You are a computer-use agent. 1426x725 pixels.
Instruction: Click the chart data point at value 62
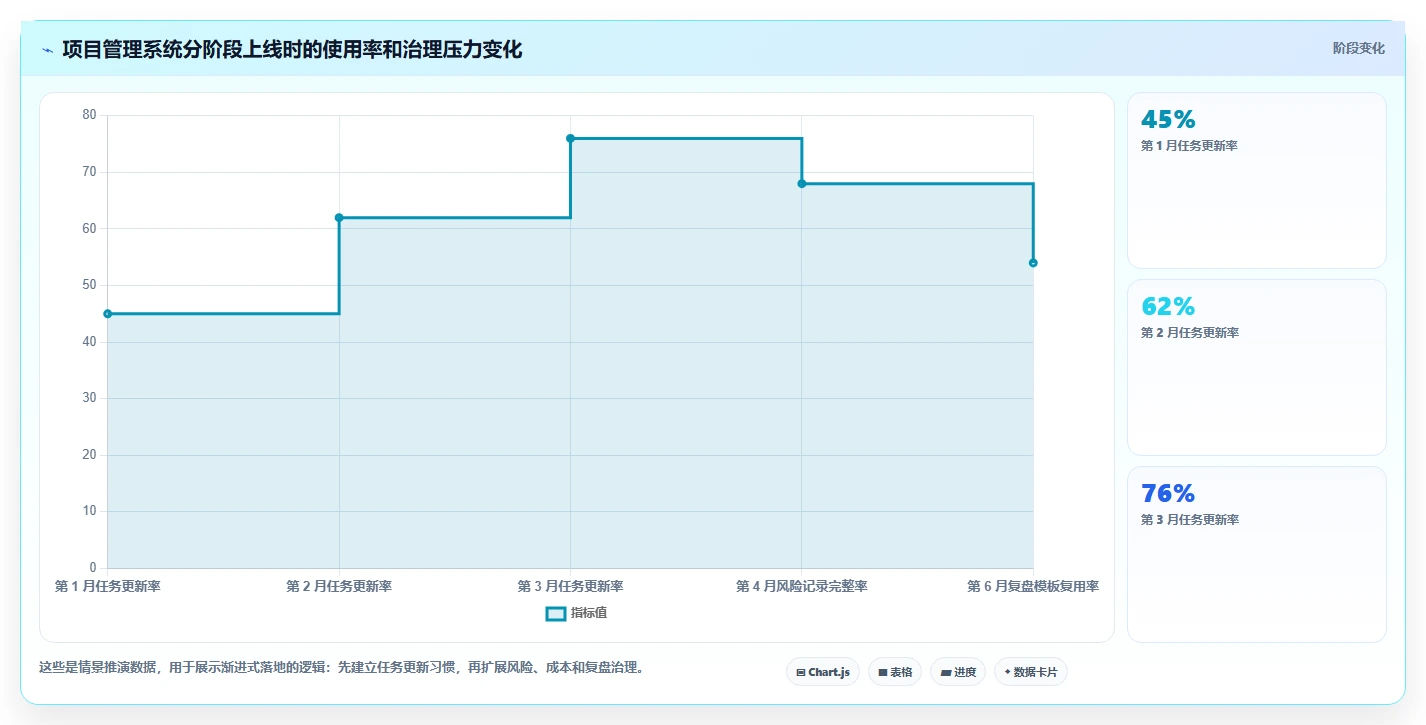pyautogui.click(x=339, y=218)
